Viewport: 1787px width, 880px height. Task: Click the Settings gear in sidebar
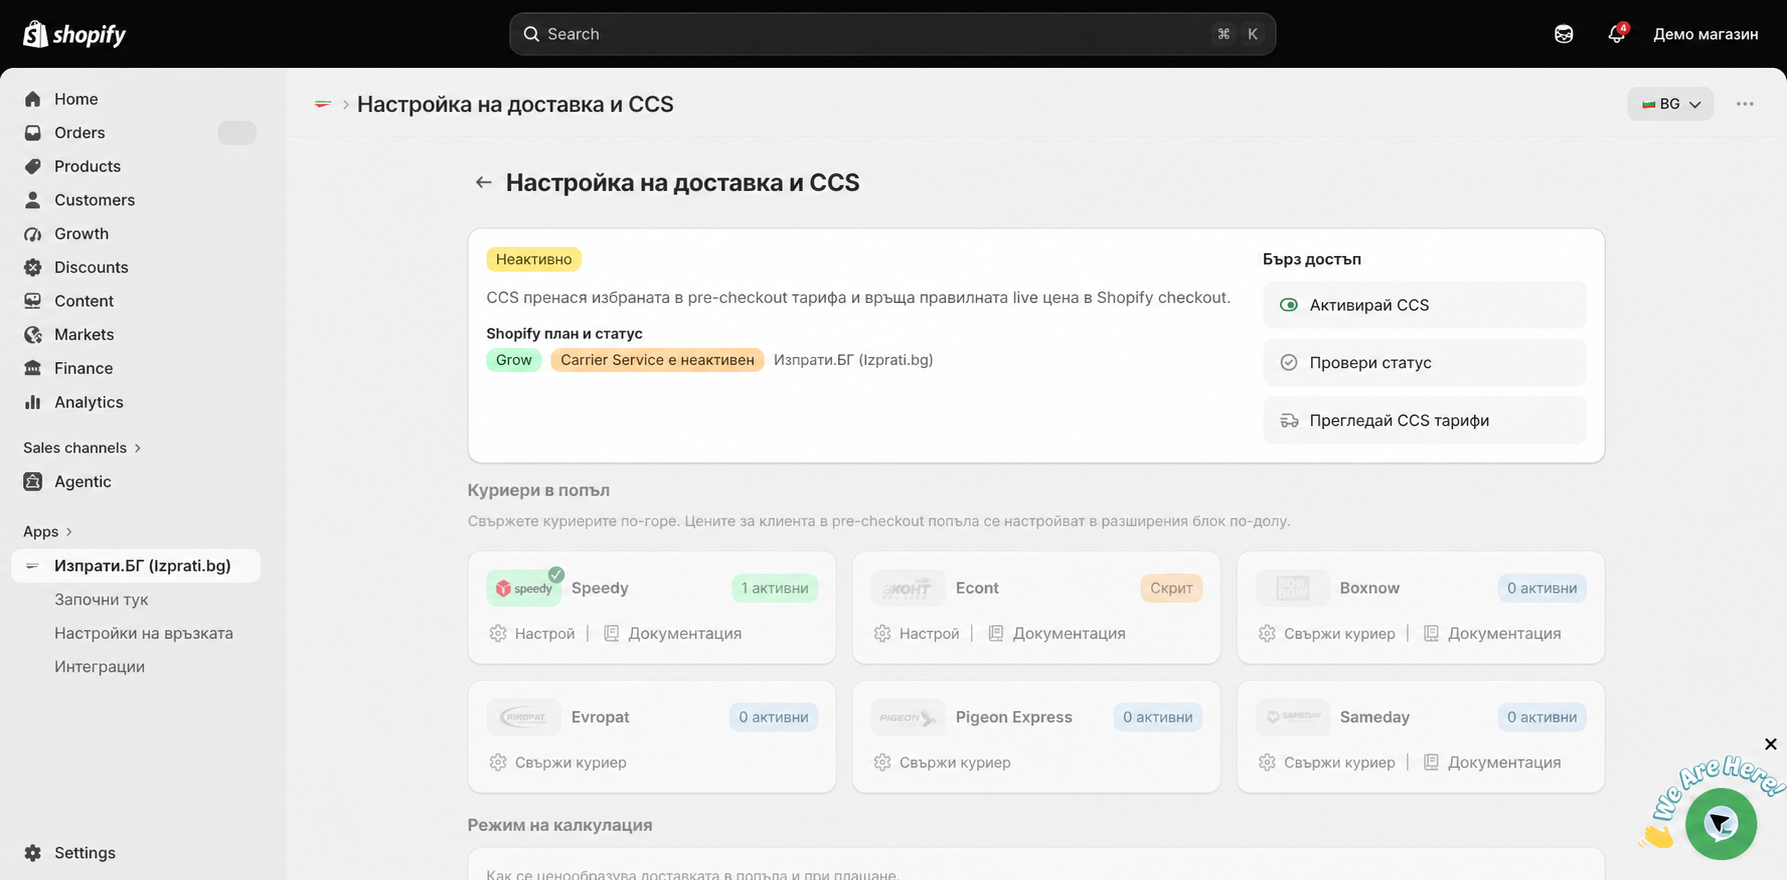click(x=33, y=853)
